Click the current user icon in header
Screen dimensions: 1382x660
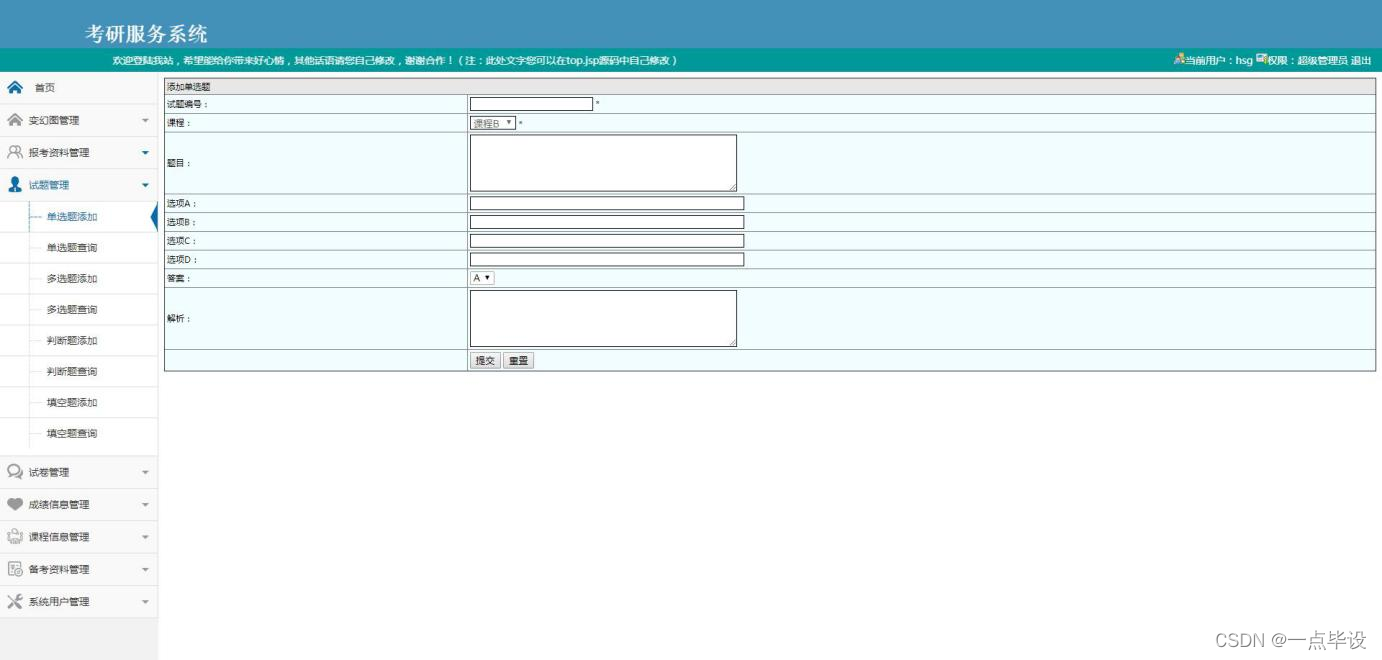(1179, 60)
